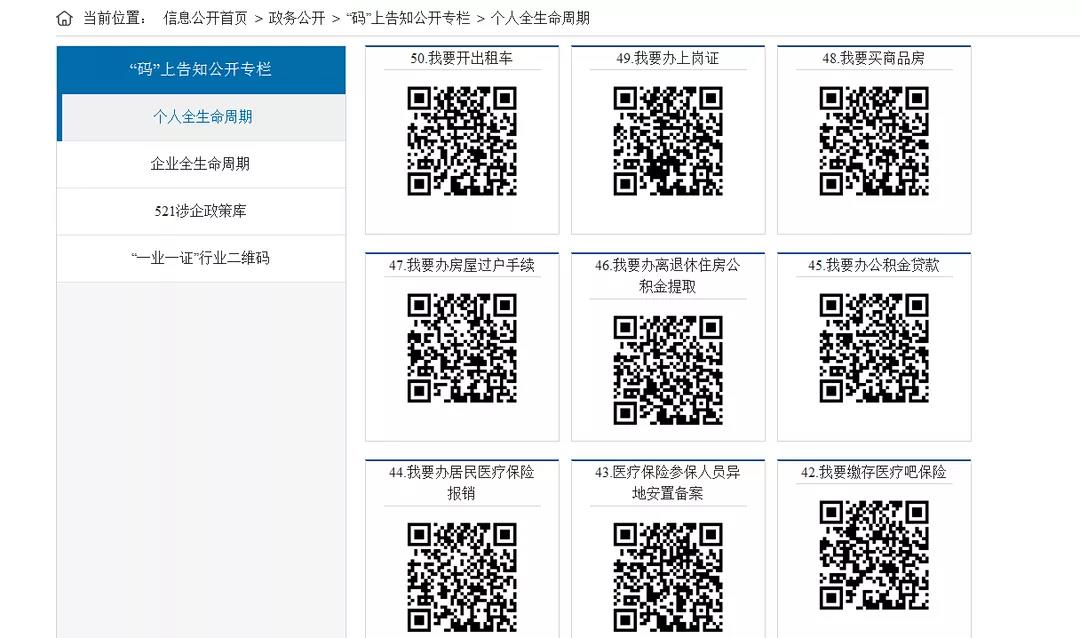
Task: Go to 政务公开 breadcrumb link
Action: tap(297, 19)
